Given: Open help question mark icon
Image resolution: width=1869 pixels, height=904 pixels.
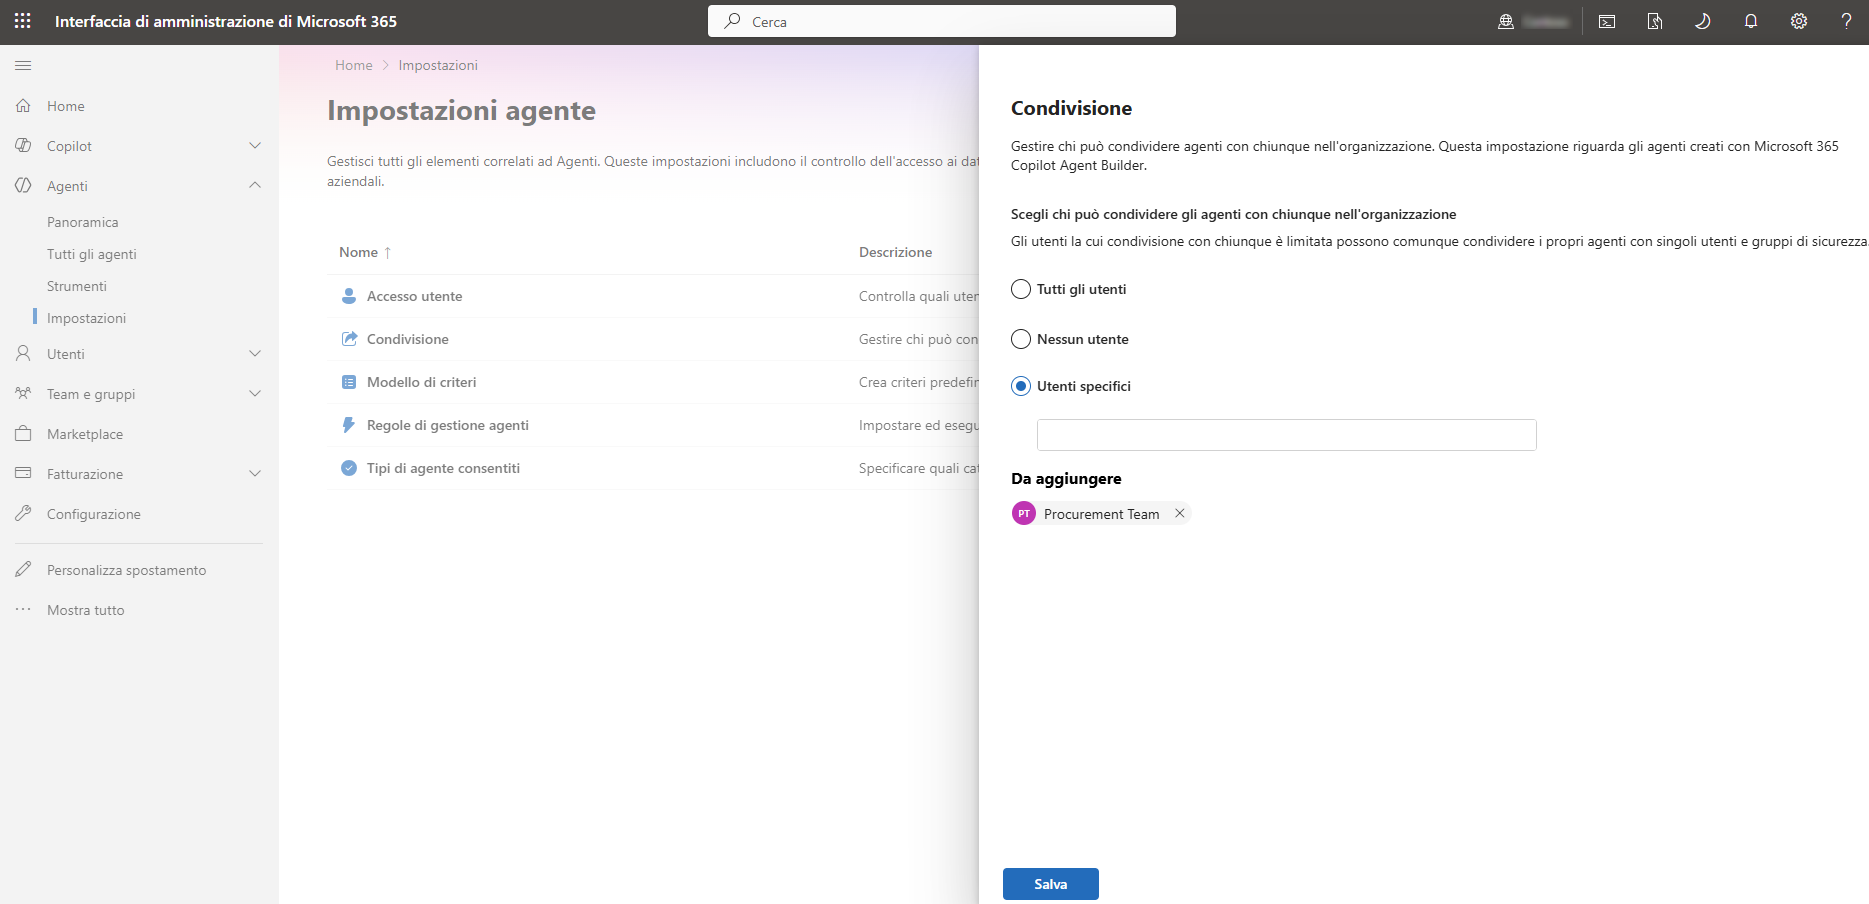Looking at the screenshot, I should tap(1846, 21).
